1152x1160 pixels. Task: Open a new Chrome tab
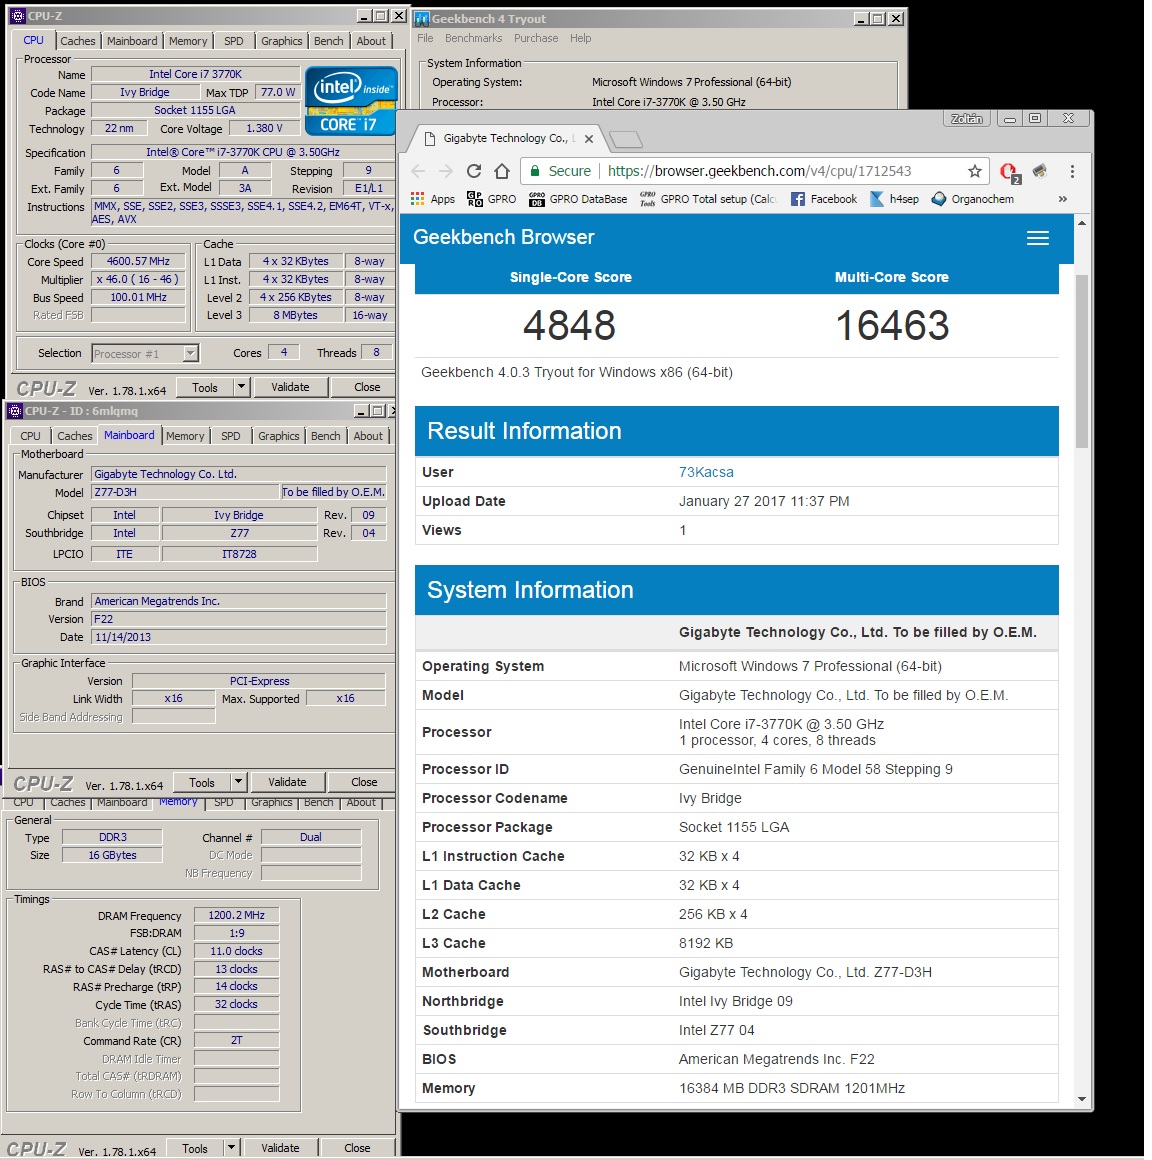(626, 139)
